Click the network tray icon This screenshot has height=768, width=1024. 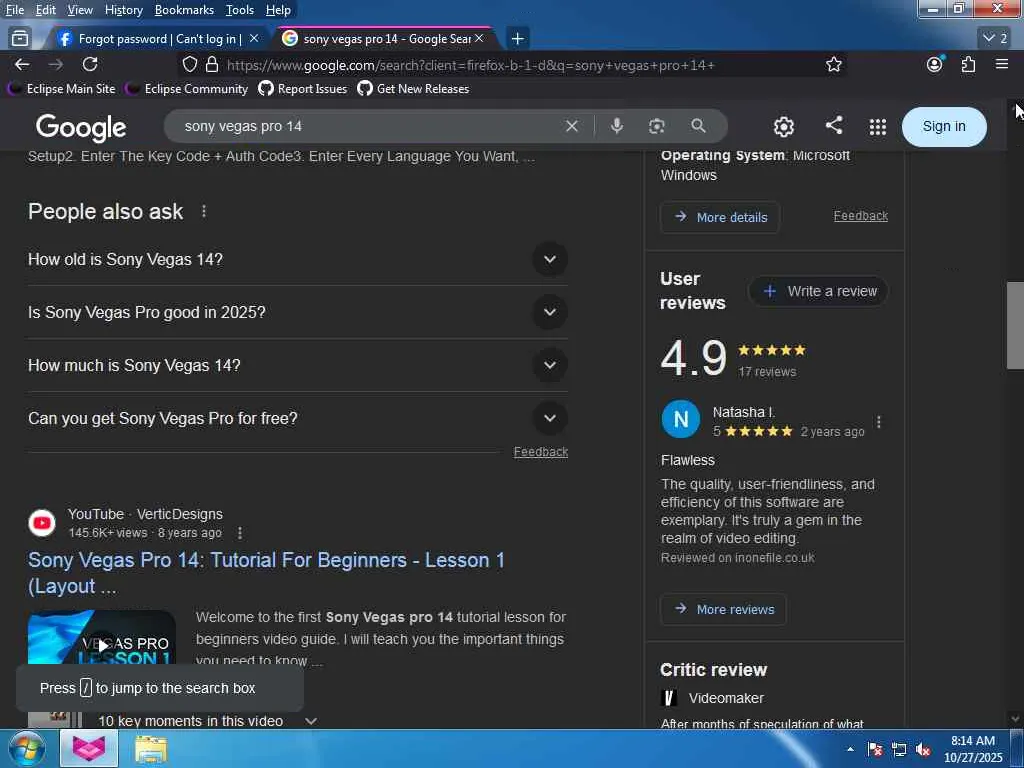(x=899, y=750)
